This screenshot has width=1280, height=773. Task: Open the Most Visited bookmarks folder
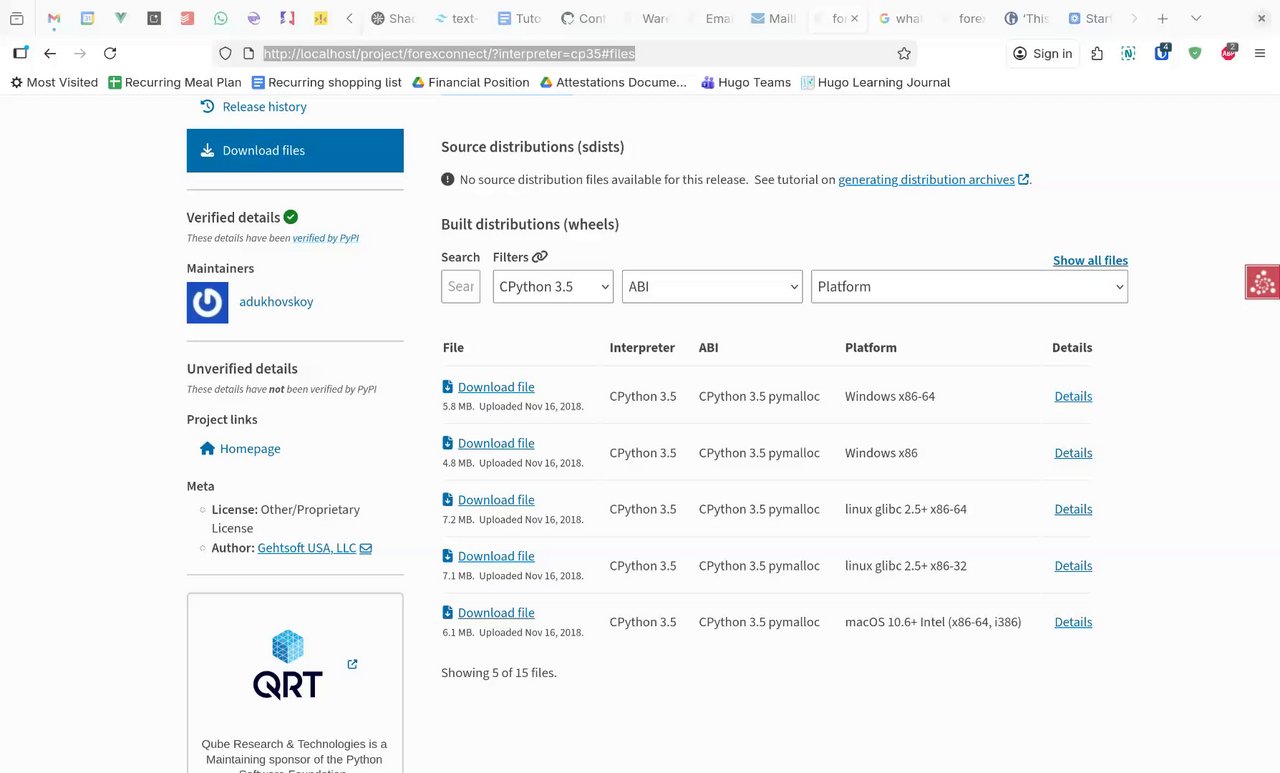[x=54, y=83]
